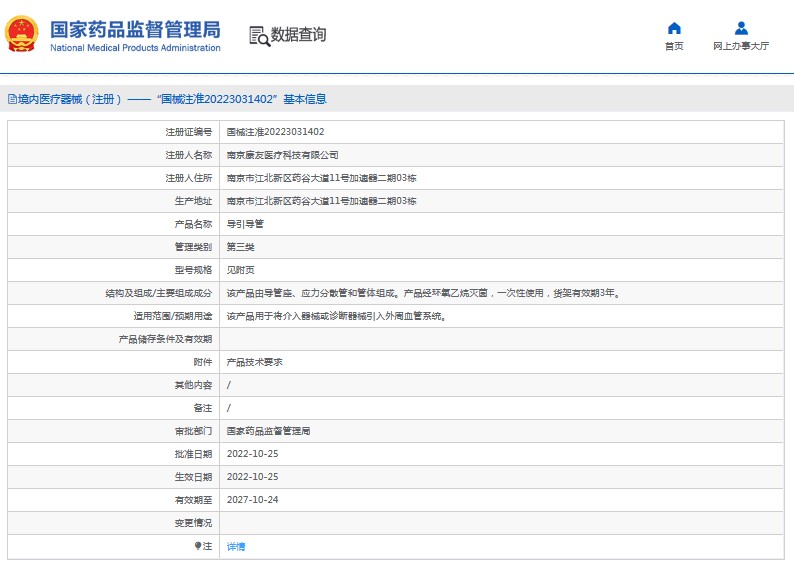Open 数据查询 heading
Viewport: 794px width, 566px height.
click(298, 34)
